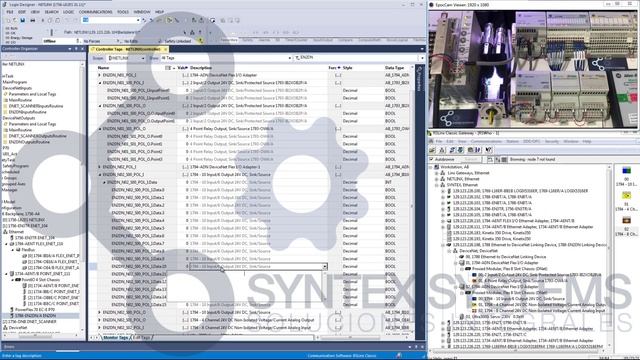Click the tag filter input showing ENZDN
The width and height of the screenshot is (640, 360).
pos(358,58)
